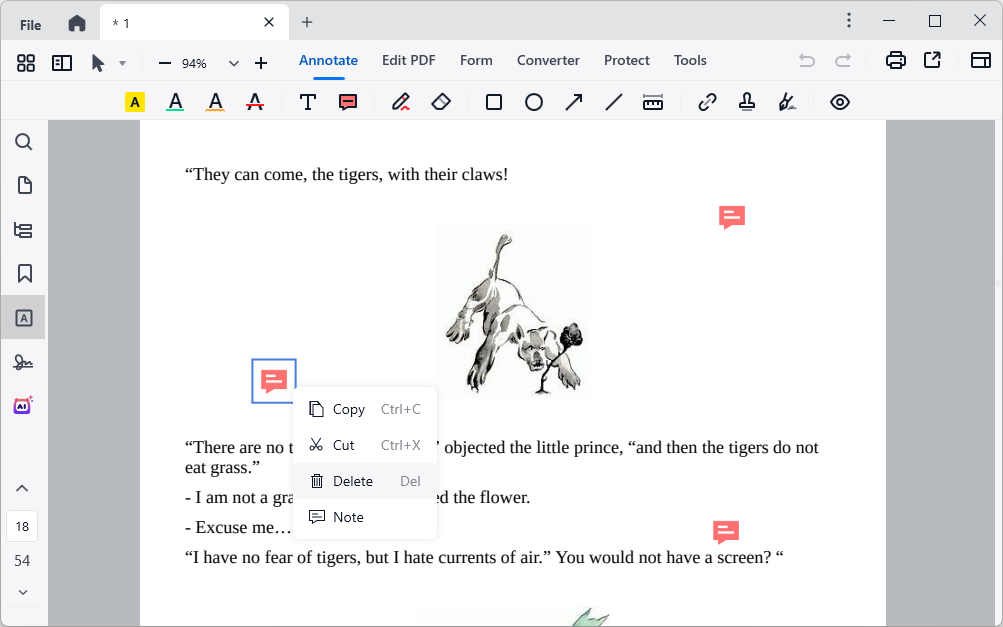Image resolution: width=1003 pixels, height=627 pixels.
Task: Select the Pencil drawing tool
Action: point(400,101)
